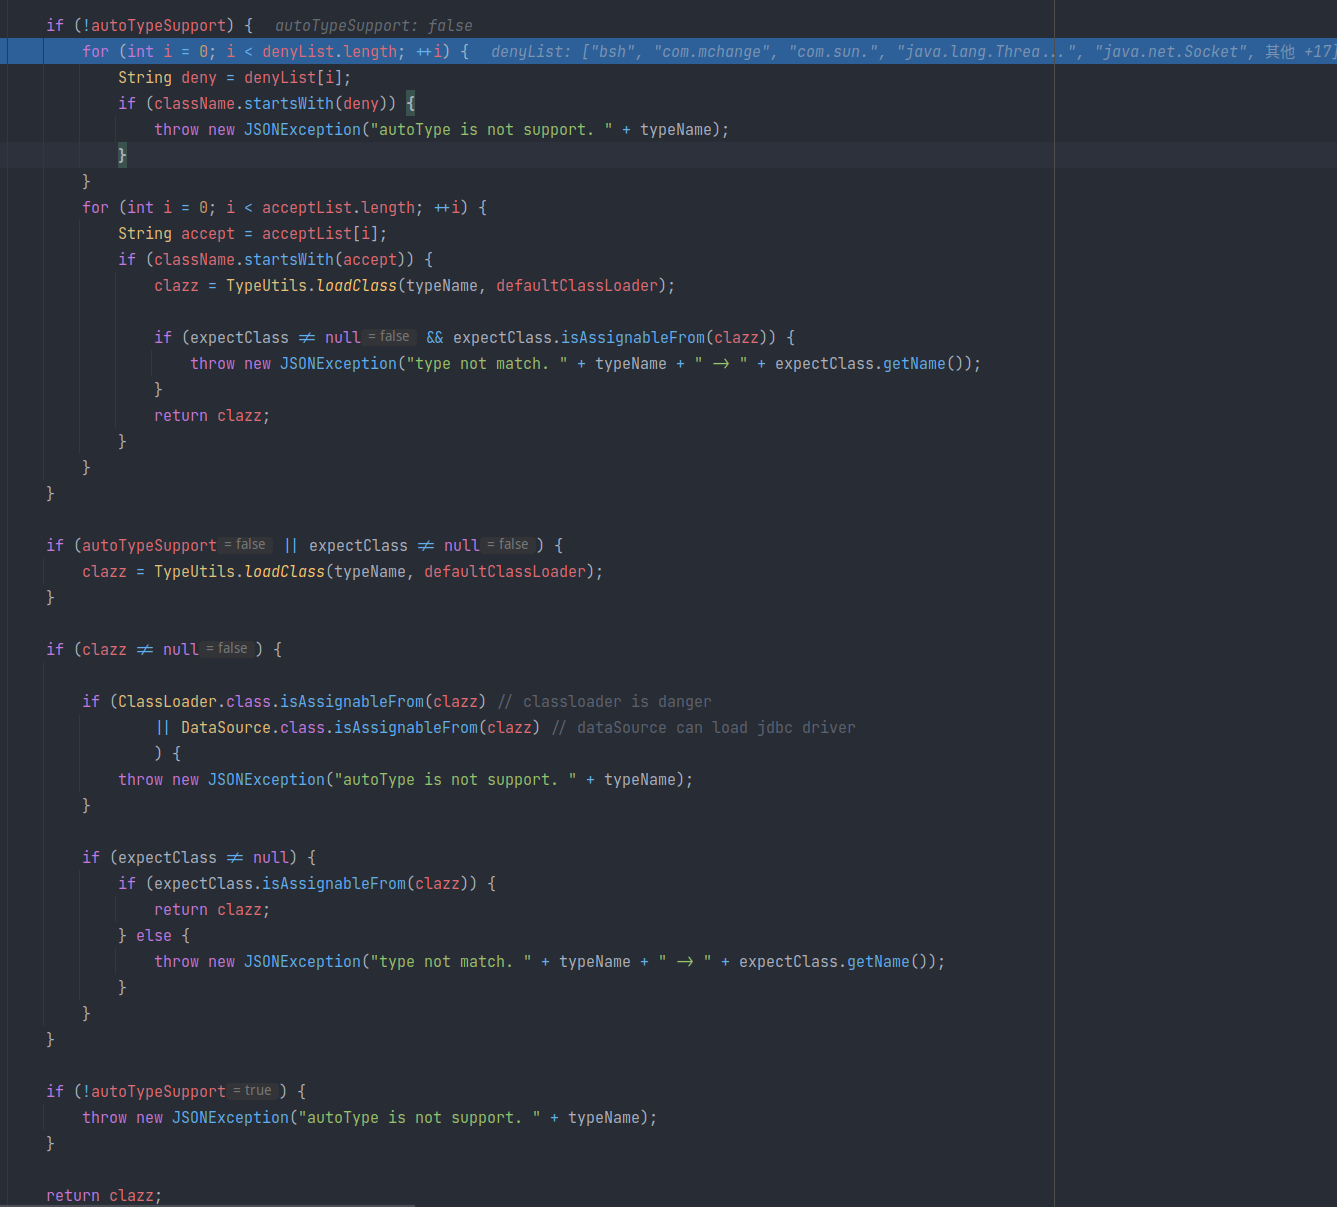Image resolution: width=1337 pixels, height=1207 pixels.
Task: Click '// dataSource can load jdbc driver' comment
Action: (704, 728)
